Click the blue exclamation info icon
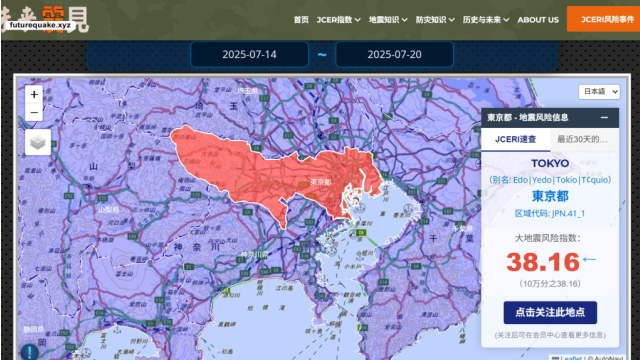Screen dimensions: 640x360 point(29,352)
